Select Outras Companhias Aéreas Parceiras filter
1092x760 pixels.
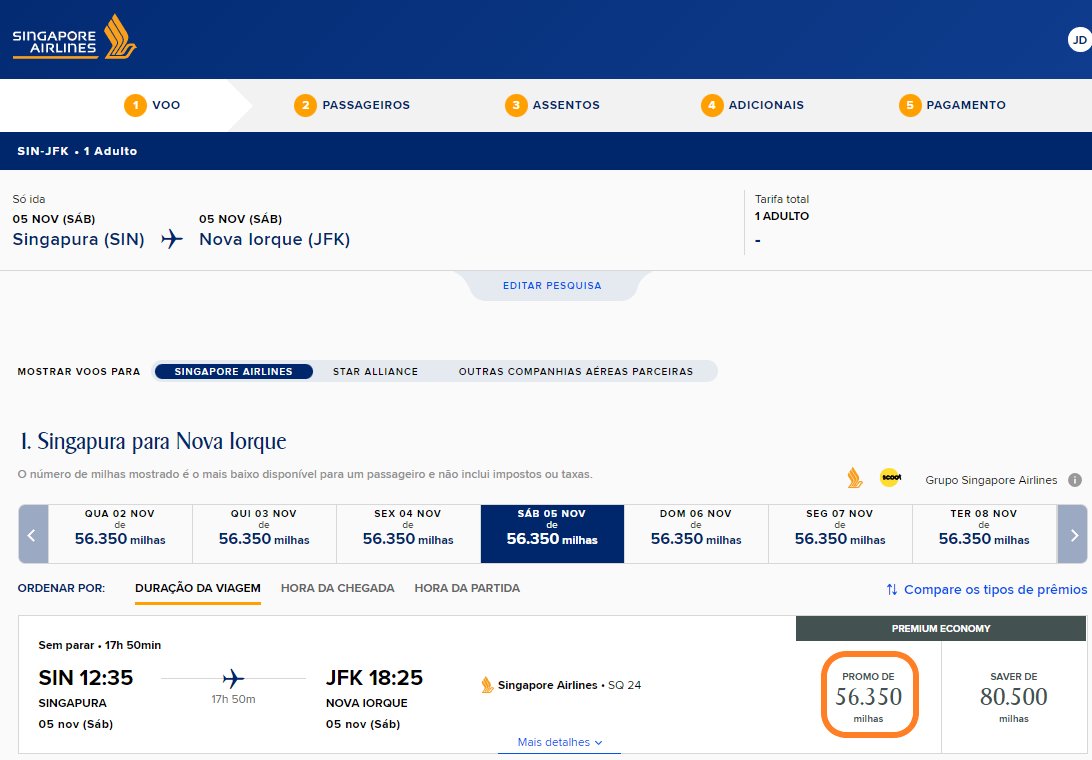(576, 372)
